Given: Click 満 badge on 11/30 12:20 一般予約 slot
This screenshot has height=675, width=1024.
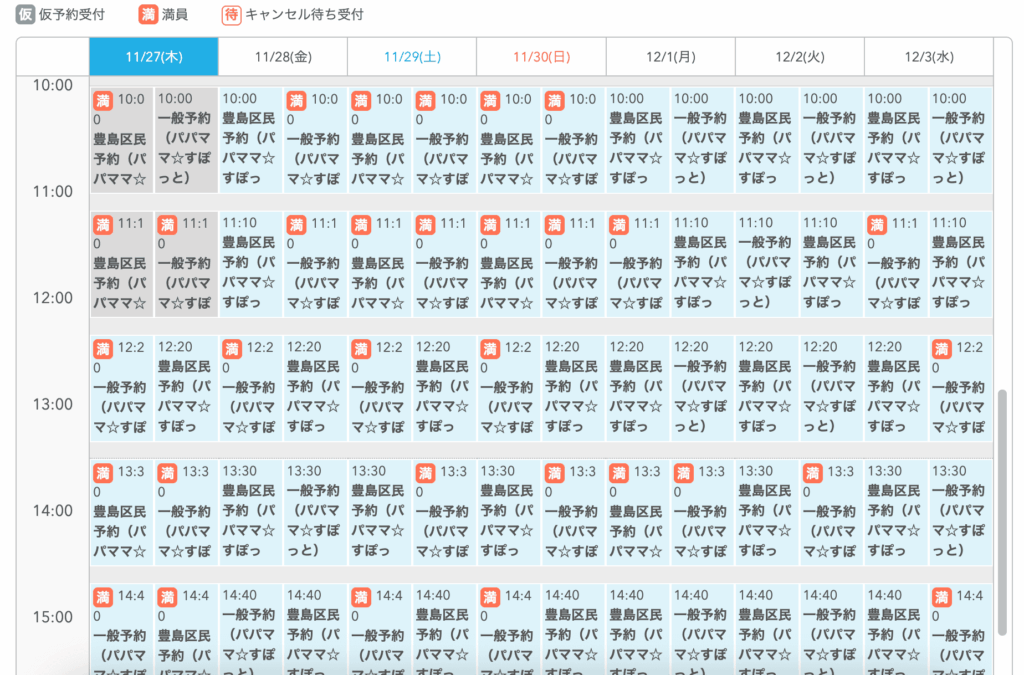Looking at the screenshot, I should point(490,348).
